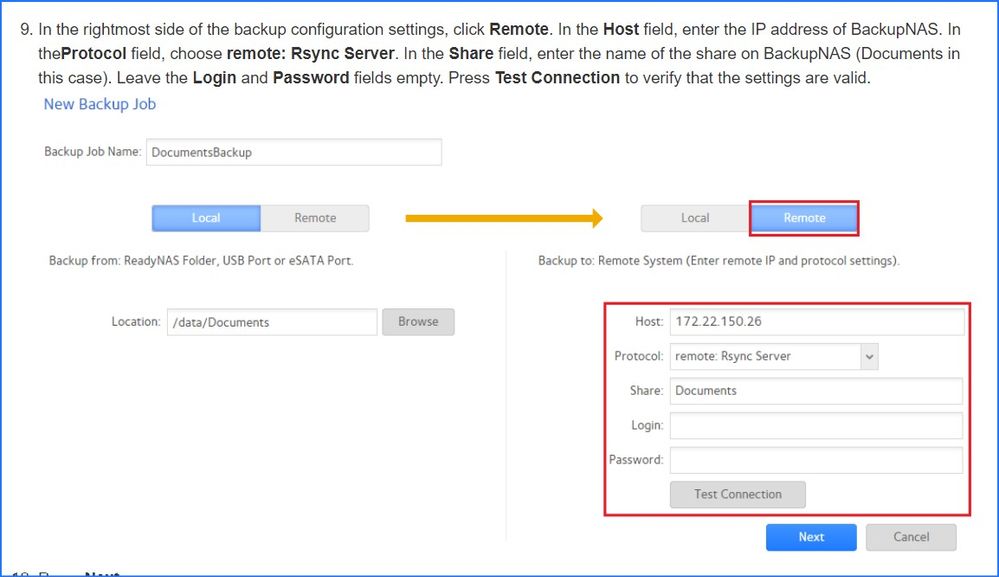Viewport: 999px width, 577px height.
Task: Click the Cancel button
Action: (x=910, y=537)
